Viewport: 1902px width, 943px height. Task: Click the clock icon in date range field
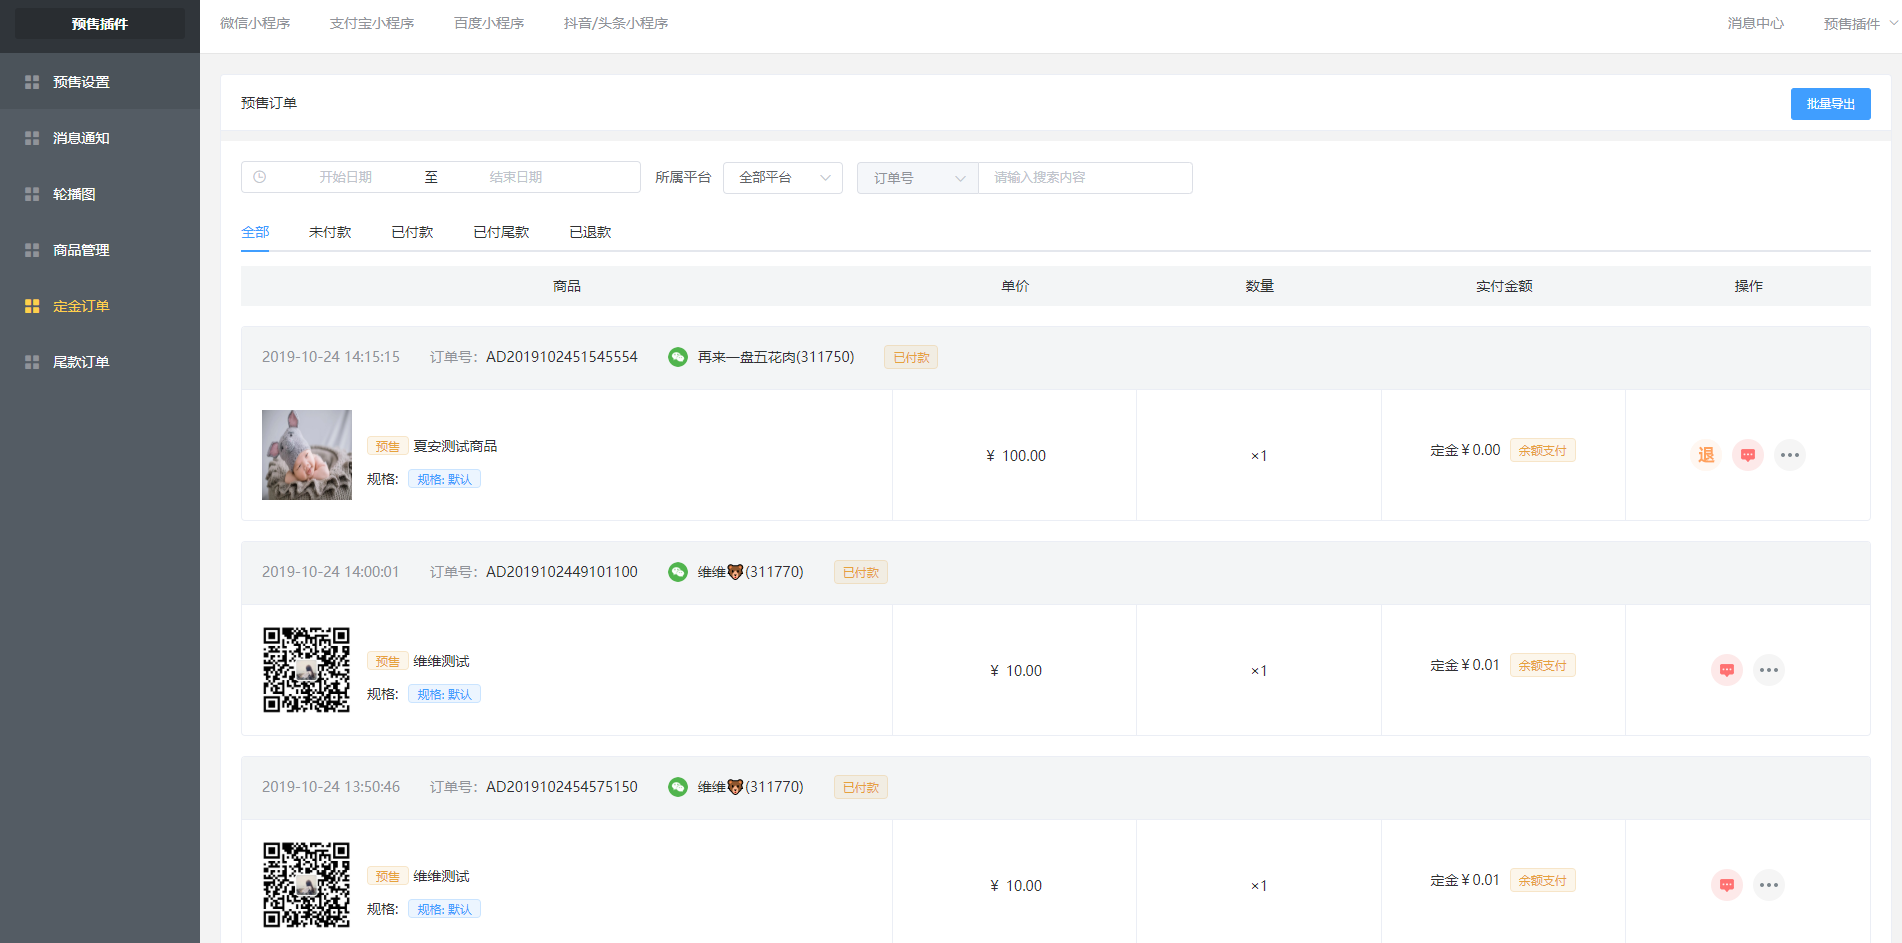point(260,177)
